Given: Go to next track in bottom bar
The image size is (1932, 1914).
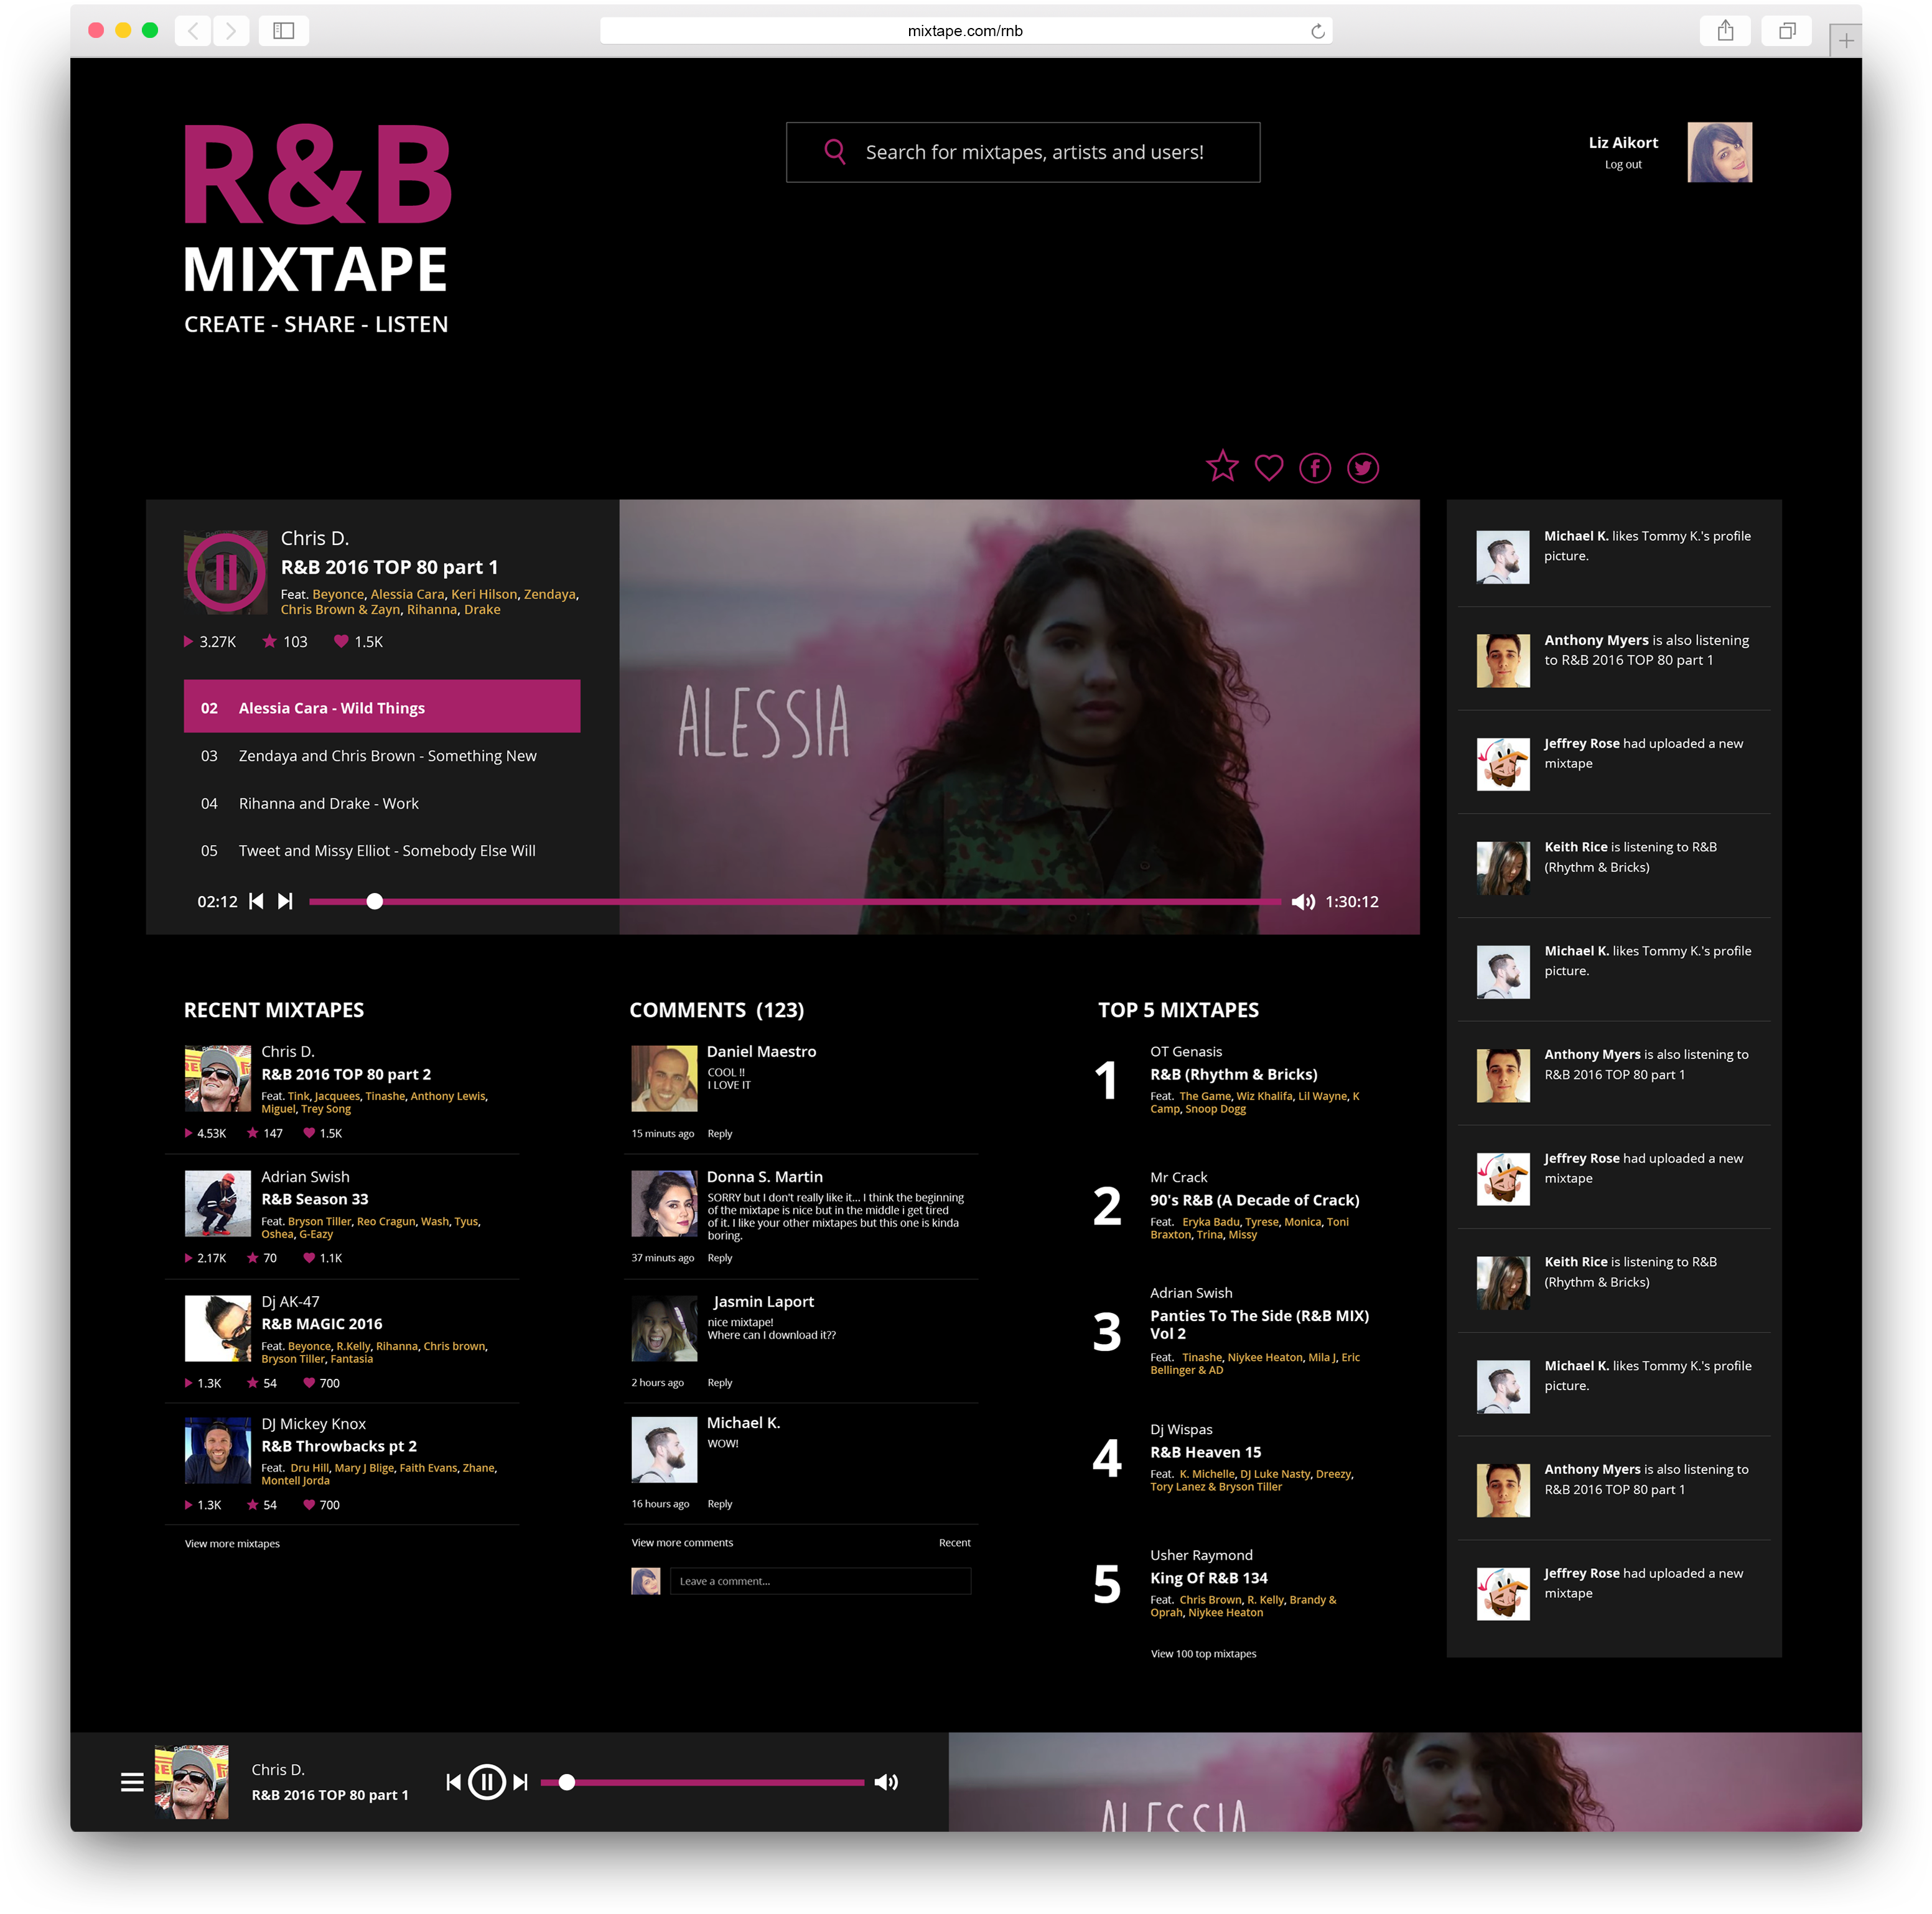Looking at the screenshot, I should [520, 1782].
